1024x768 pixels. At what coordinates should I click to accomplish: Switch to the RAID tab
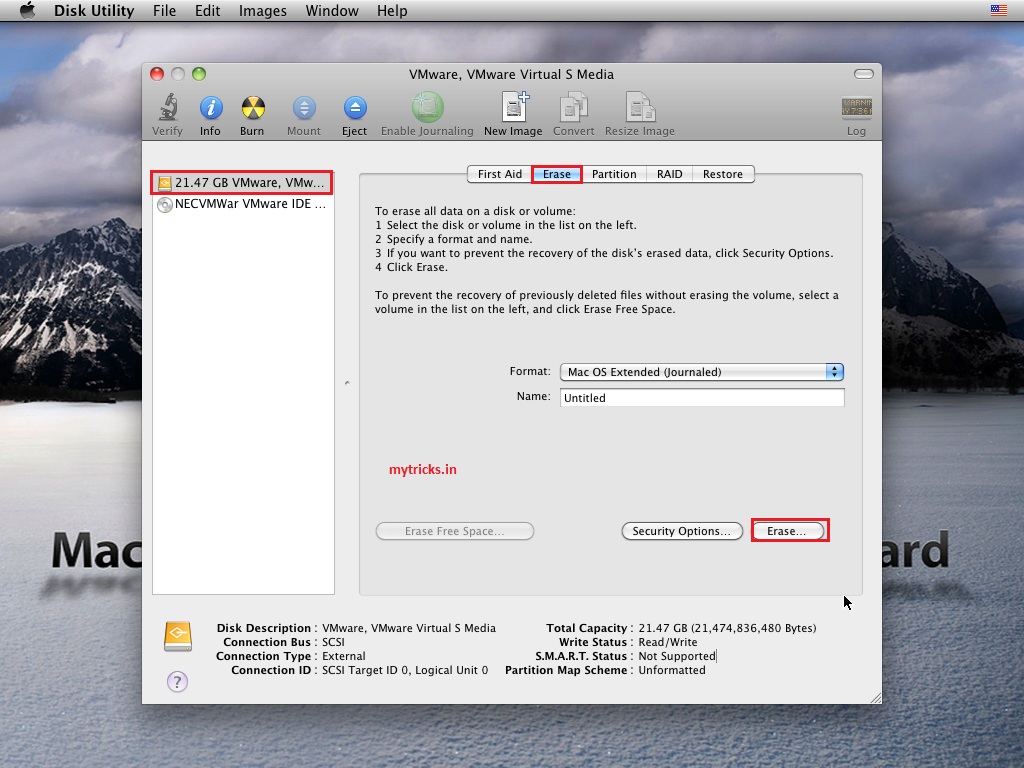point(669,174)
